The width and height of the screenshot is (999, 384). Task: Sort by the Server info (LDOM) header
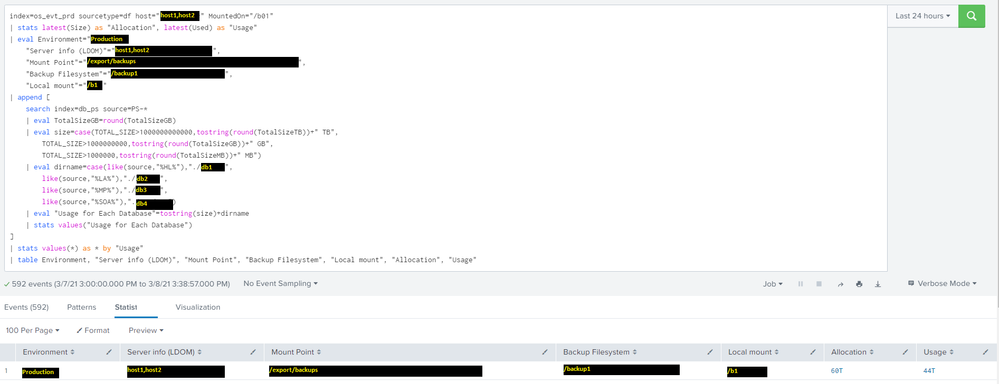point(165,352)
